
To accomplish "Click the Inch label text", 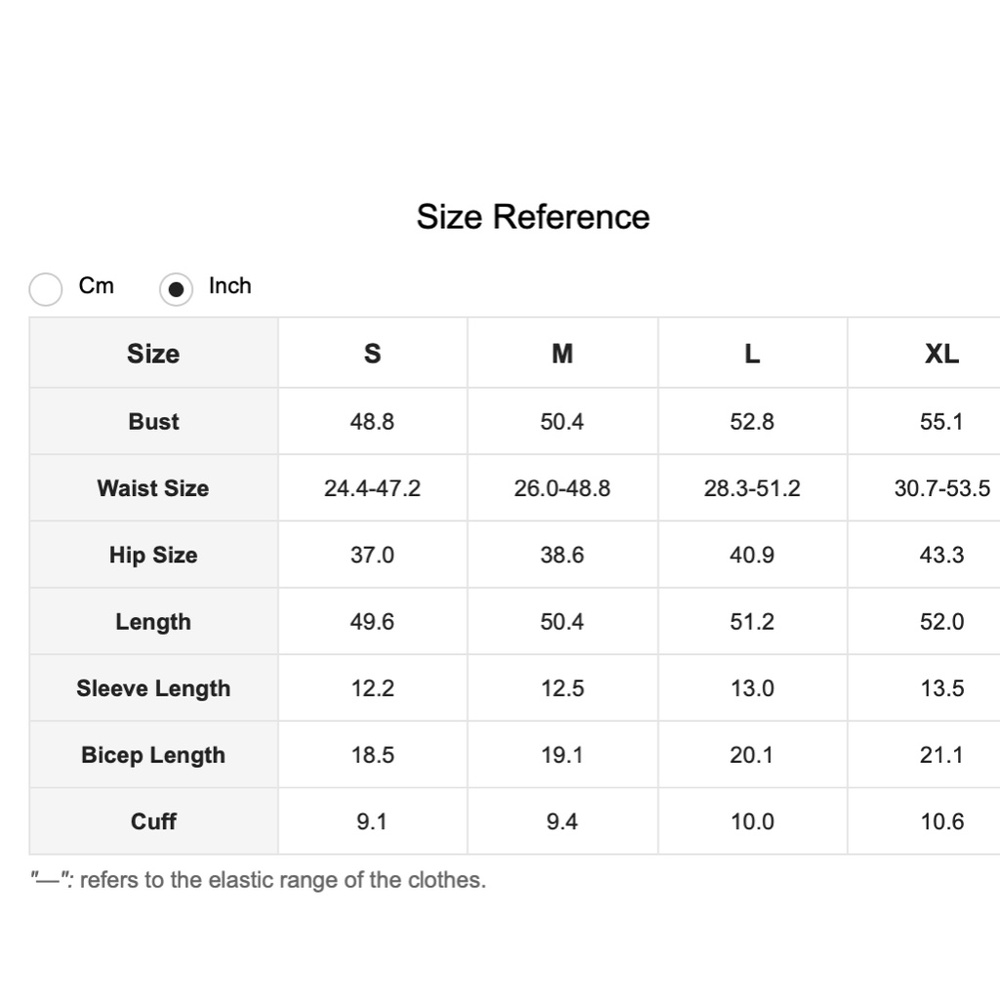I will tap(230, 286).
